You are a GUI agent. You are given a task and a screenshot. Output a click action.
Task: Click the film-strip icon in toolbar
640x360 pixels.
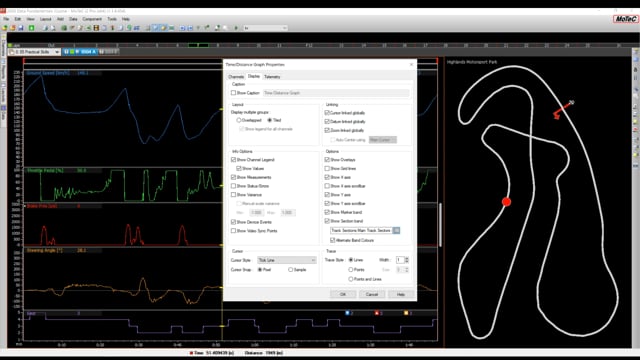point(96,28)
